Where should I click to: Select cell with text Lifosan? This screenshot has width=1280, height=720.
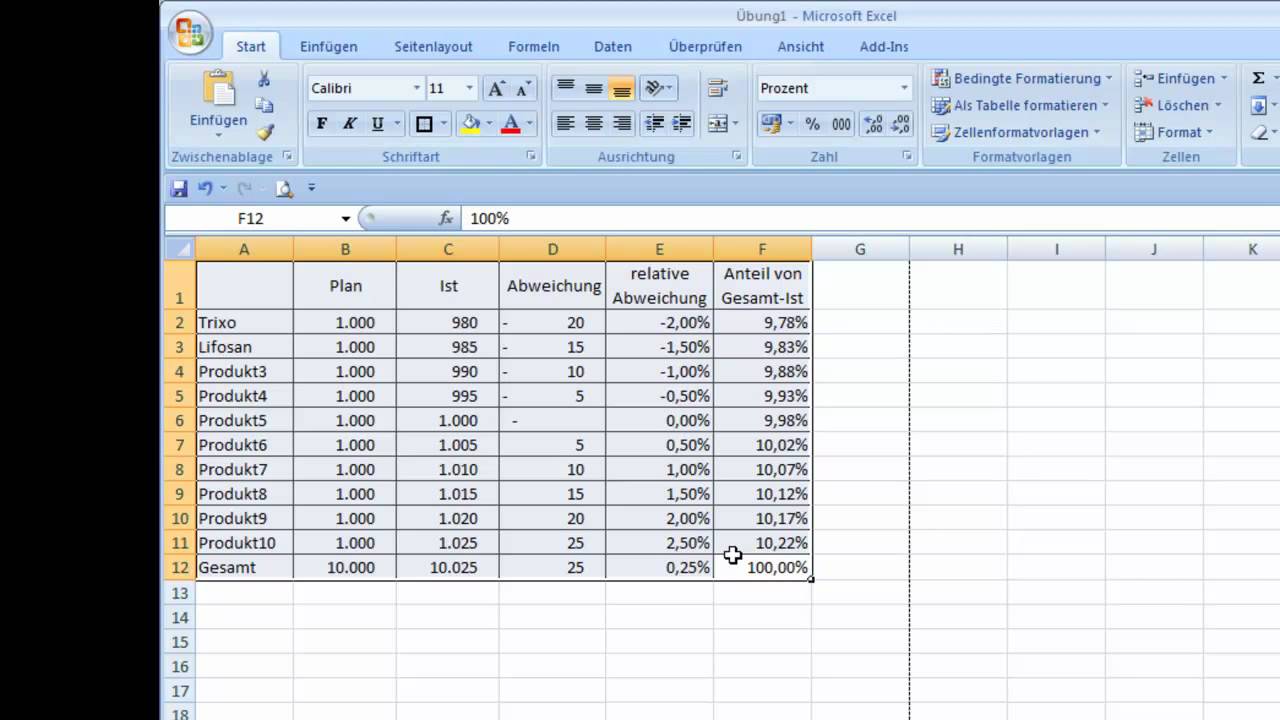(244, 347)
